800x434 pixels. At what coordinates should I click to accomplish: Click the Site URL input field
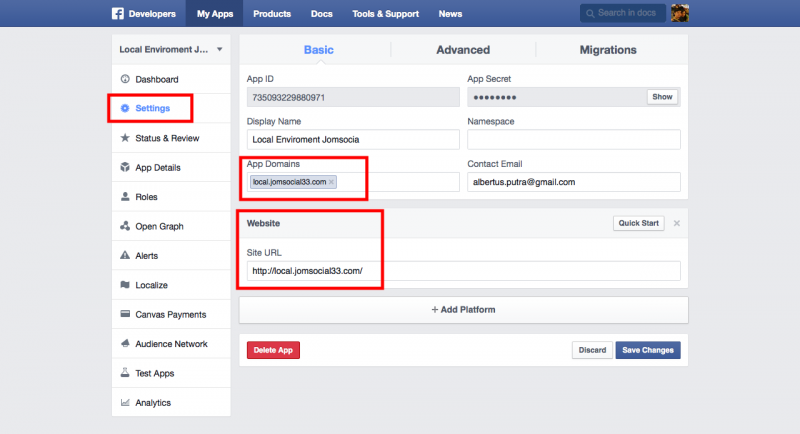click(463, 271)
